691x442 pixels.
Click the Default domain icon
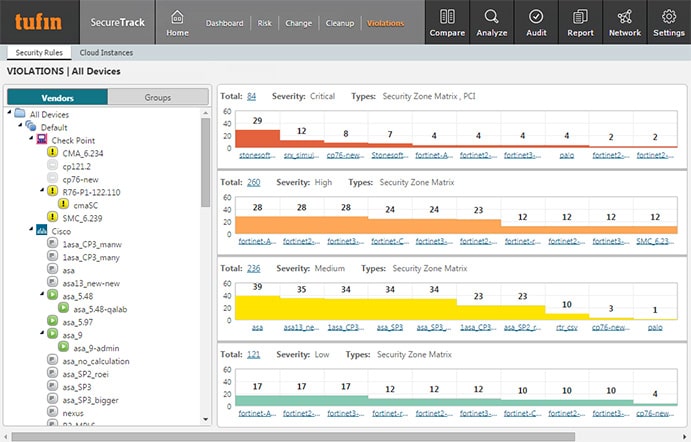[30, 126]
